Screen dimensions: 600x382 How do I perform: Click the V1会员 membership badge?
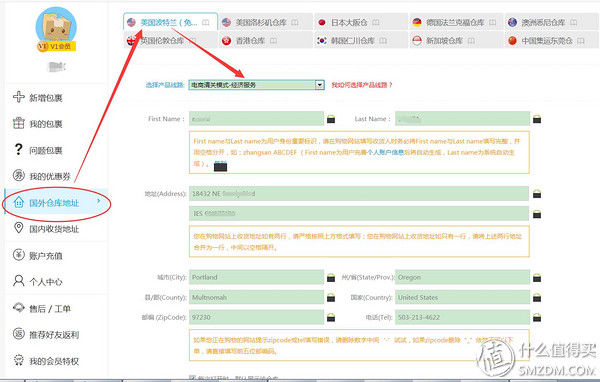point(56,46)
